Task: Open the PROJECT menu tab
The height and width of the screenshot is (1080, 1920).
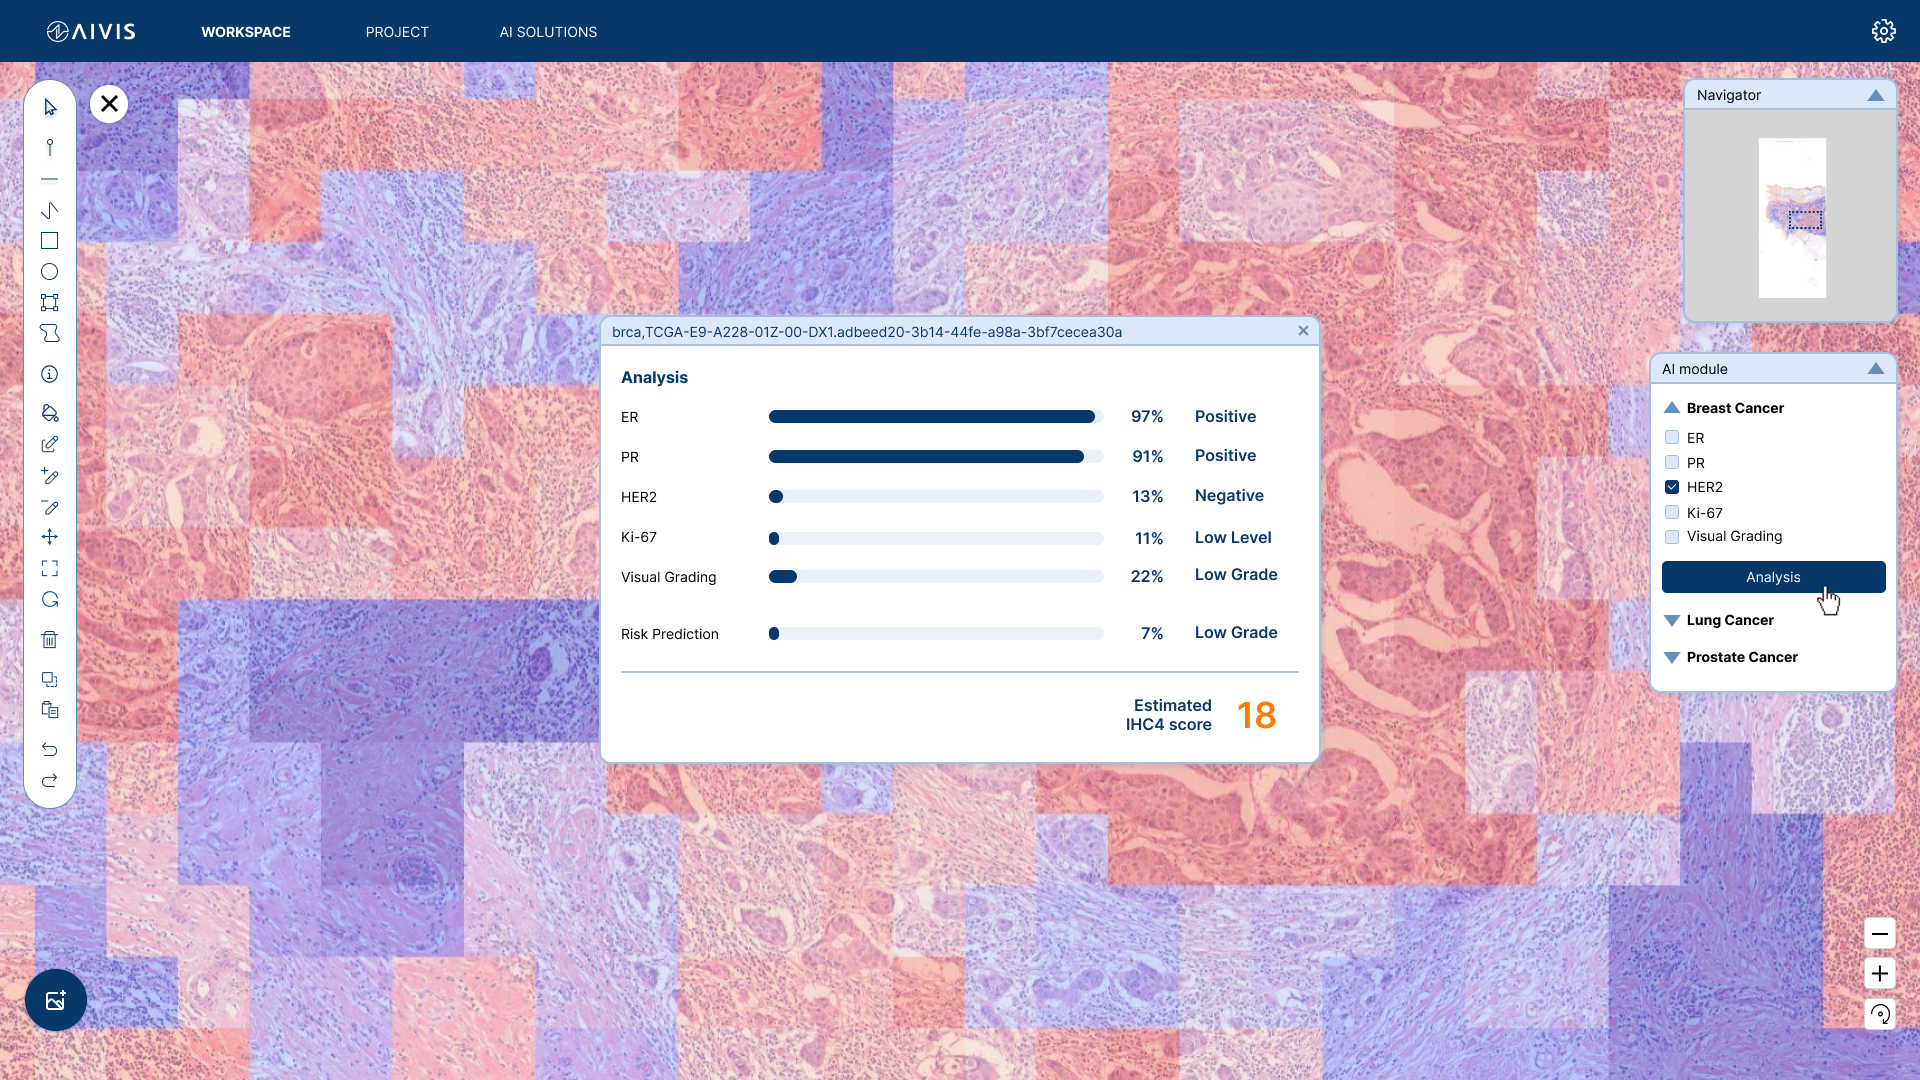Action: tap(397, 32)
